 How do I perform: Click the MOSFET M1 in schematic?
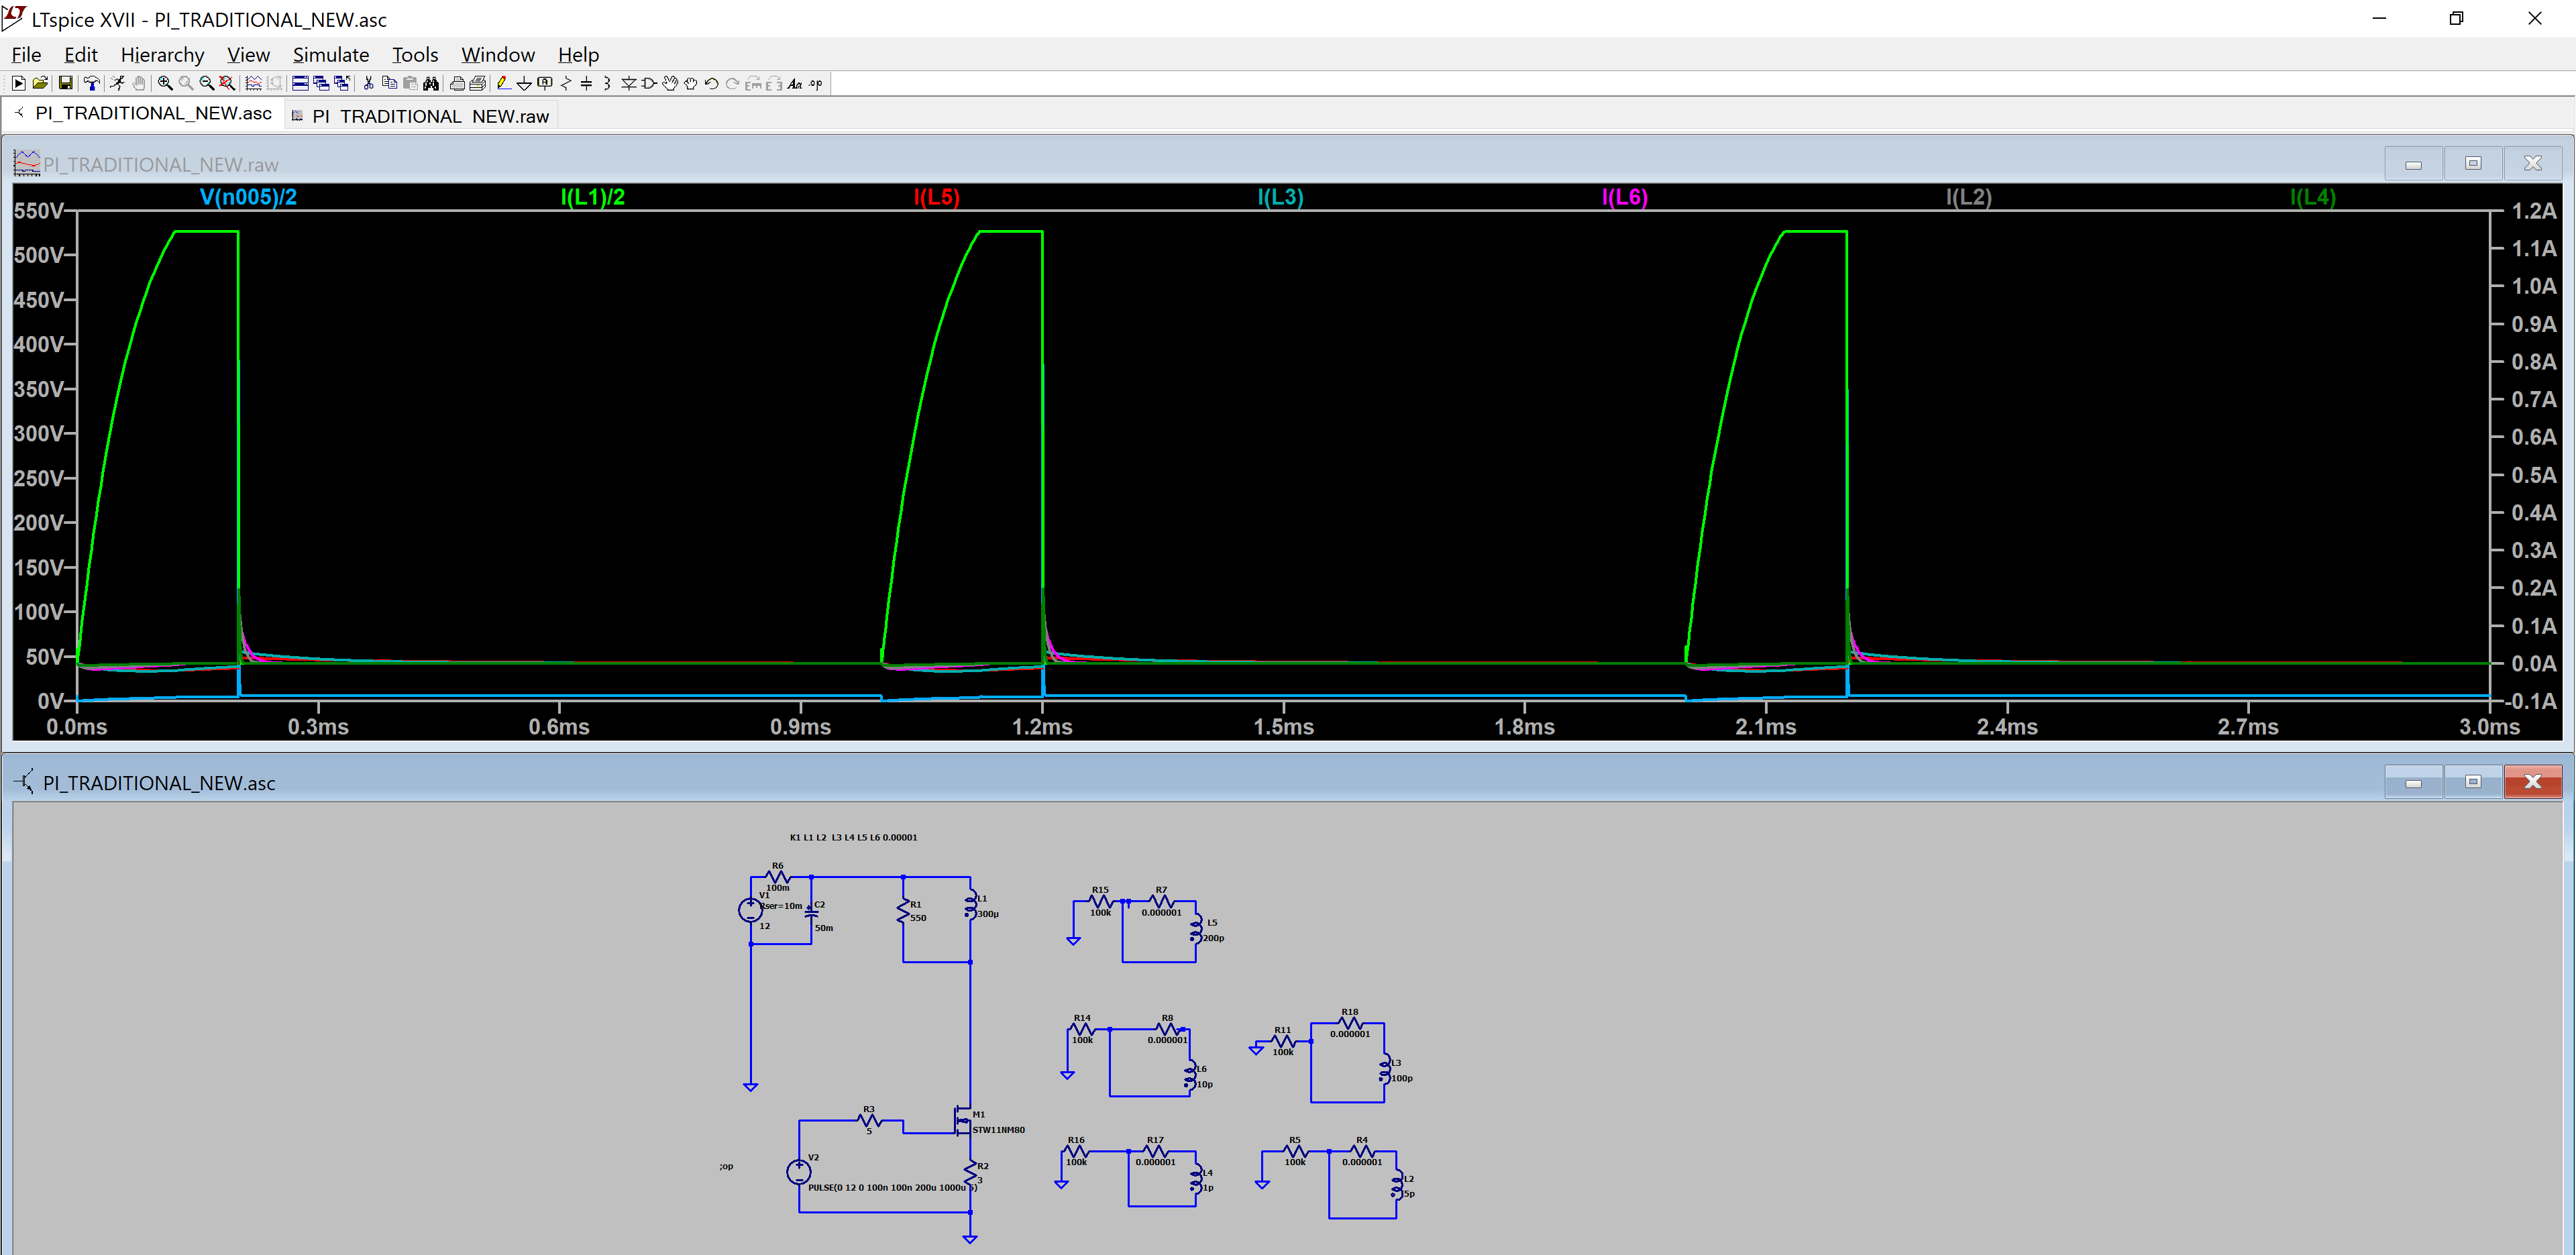(962, 1121)
